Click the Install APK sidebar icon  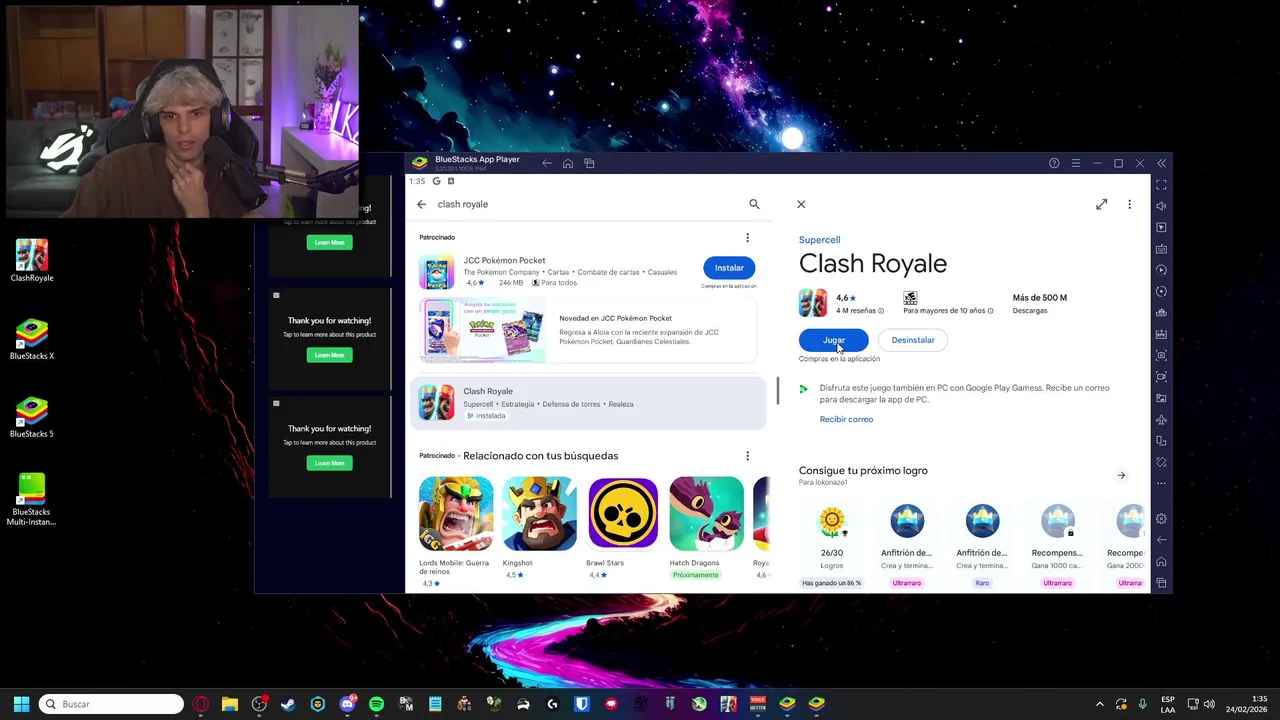point(1161,334)
